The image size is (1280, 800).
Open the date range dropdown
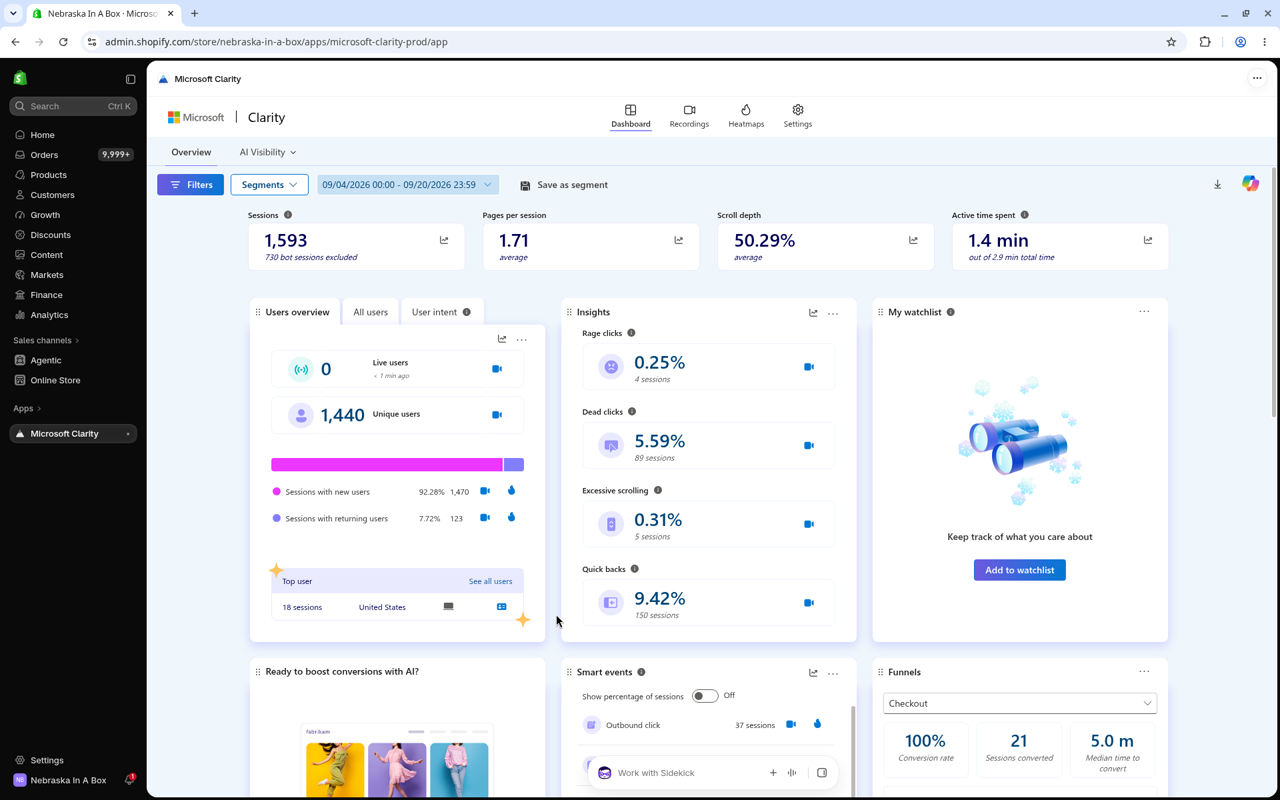pos(407,185)
